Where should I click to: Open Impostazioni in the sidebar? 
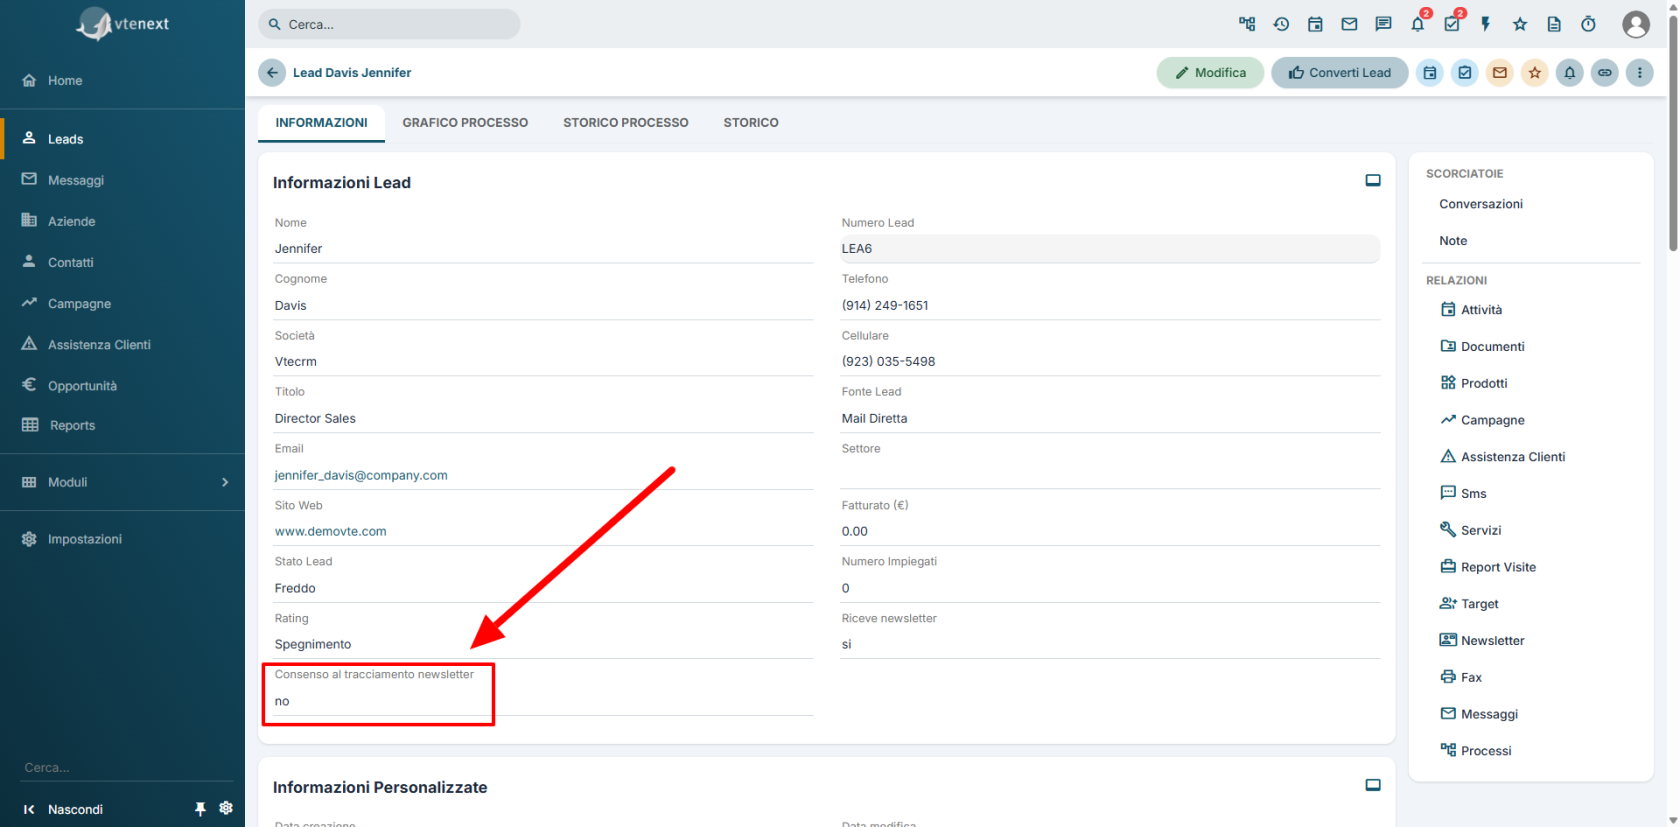tap(122, 539)
